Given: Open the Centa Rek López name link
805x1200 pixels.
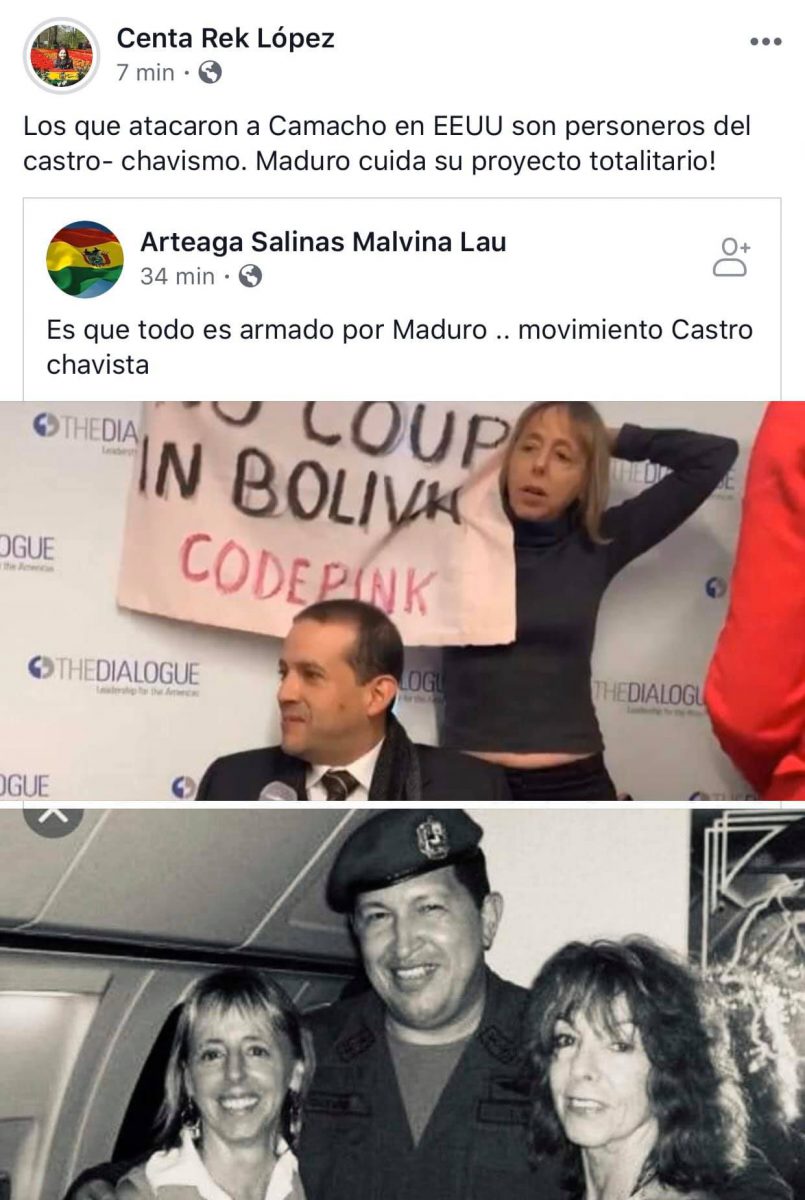Looking at the screenshot, I should 226,38.
